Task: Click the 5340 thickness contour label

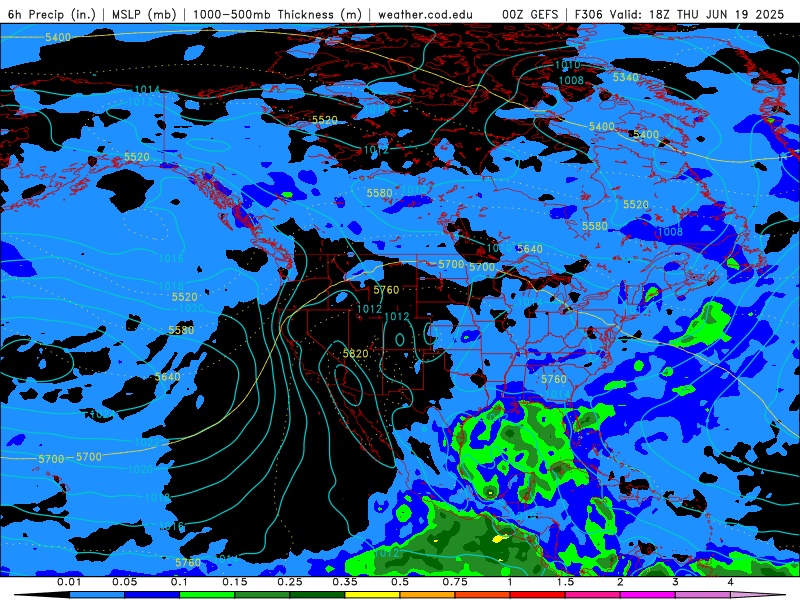Action: pos(626,77)
